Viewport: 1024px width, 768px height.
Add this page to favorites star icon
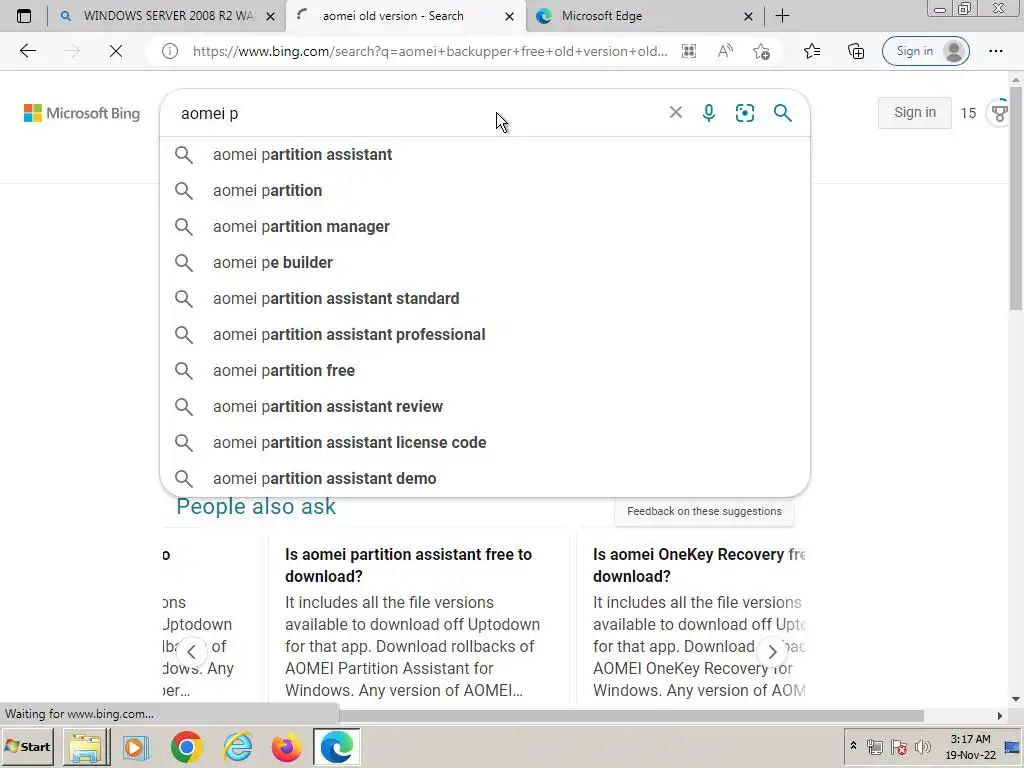(x=761, y=51)
